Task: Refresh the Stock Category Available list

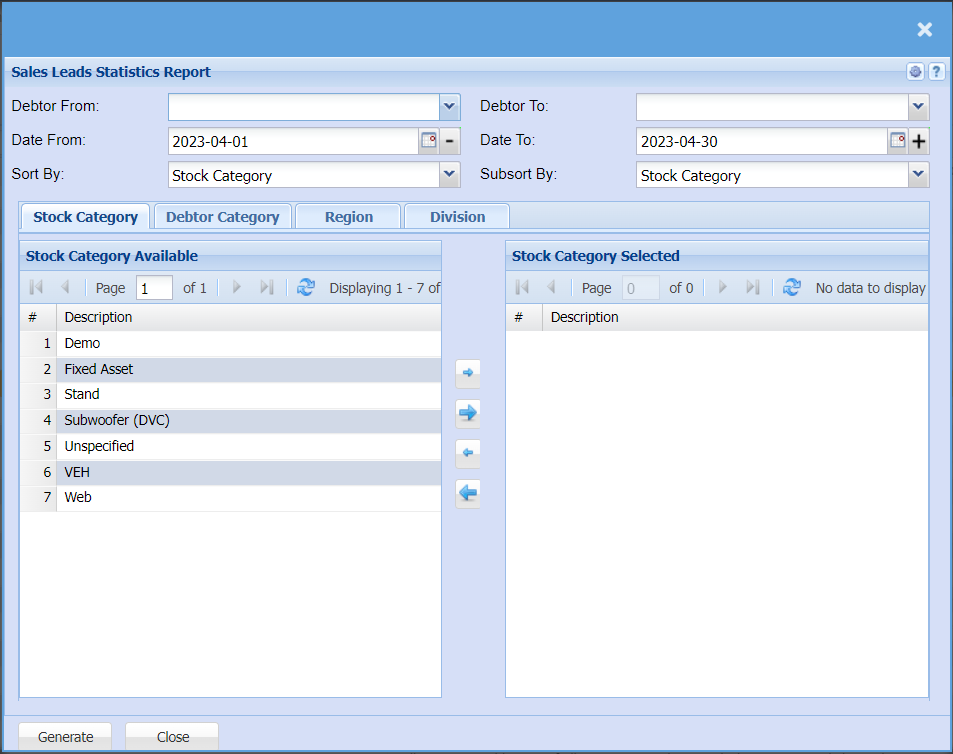Action: point(306,288)
